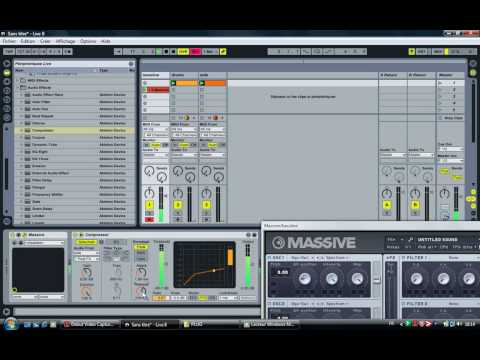Toggle the Draw Mode pencil icon
The image size is (480, 360).
point(223,51)
